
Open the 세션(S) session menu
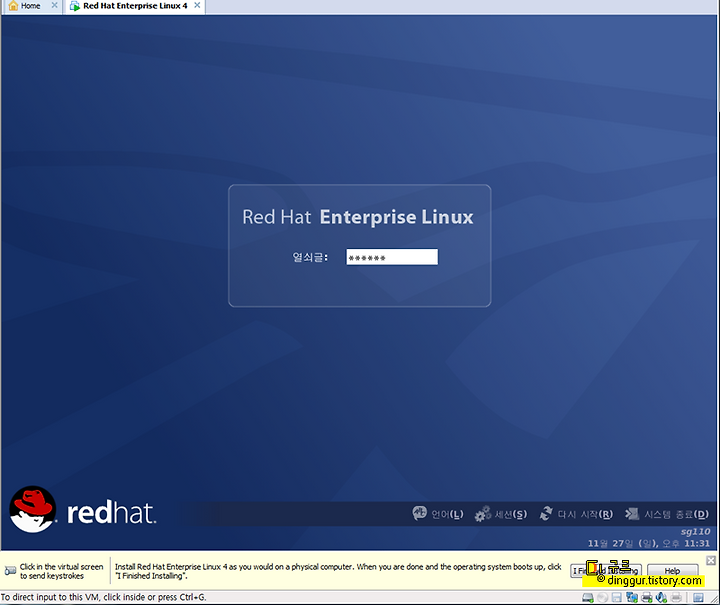pyautogui.click(x=511, y=514)
